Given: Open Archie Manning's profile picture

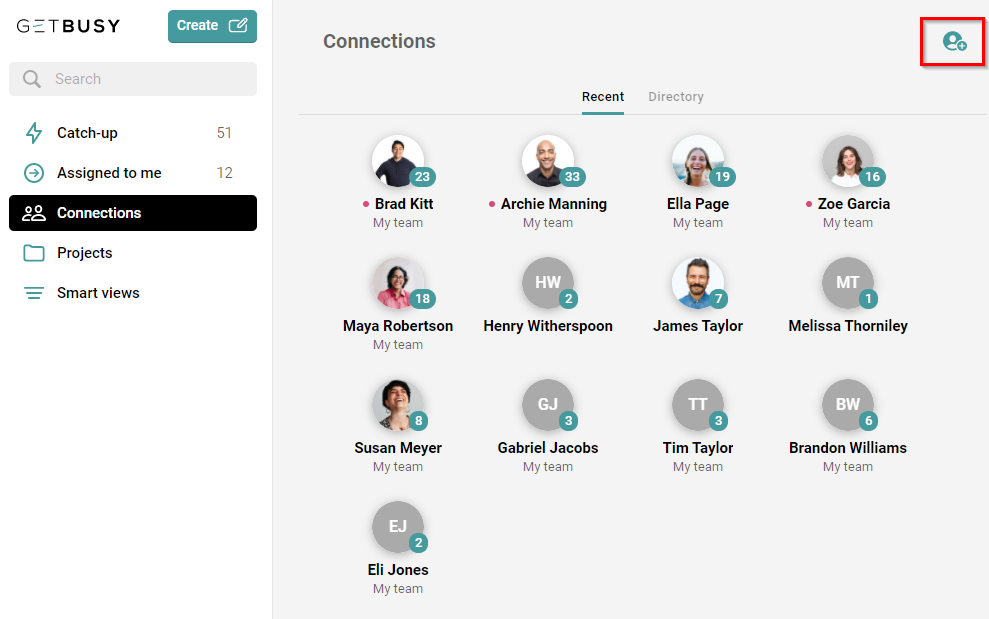Looking at the screenshot, I should (x=548, y=161).
